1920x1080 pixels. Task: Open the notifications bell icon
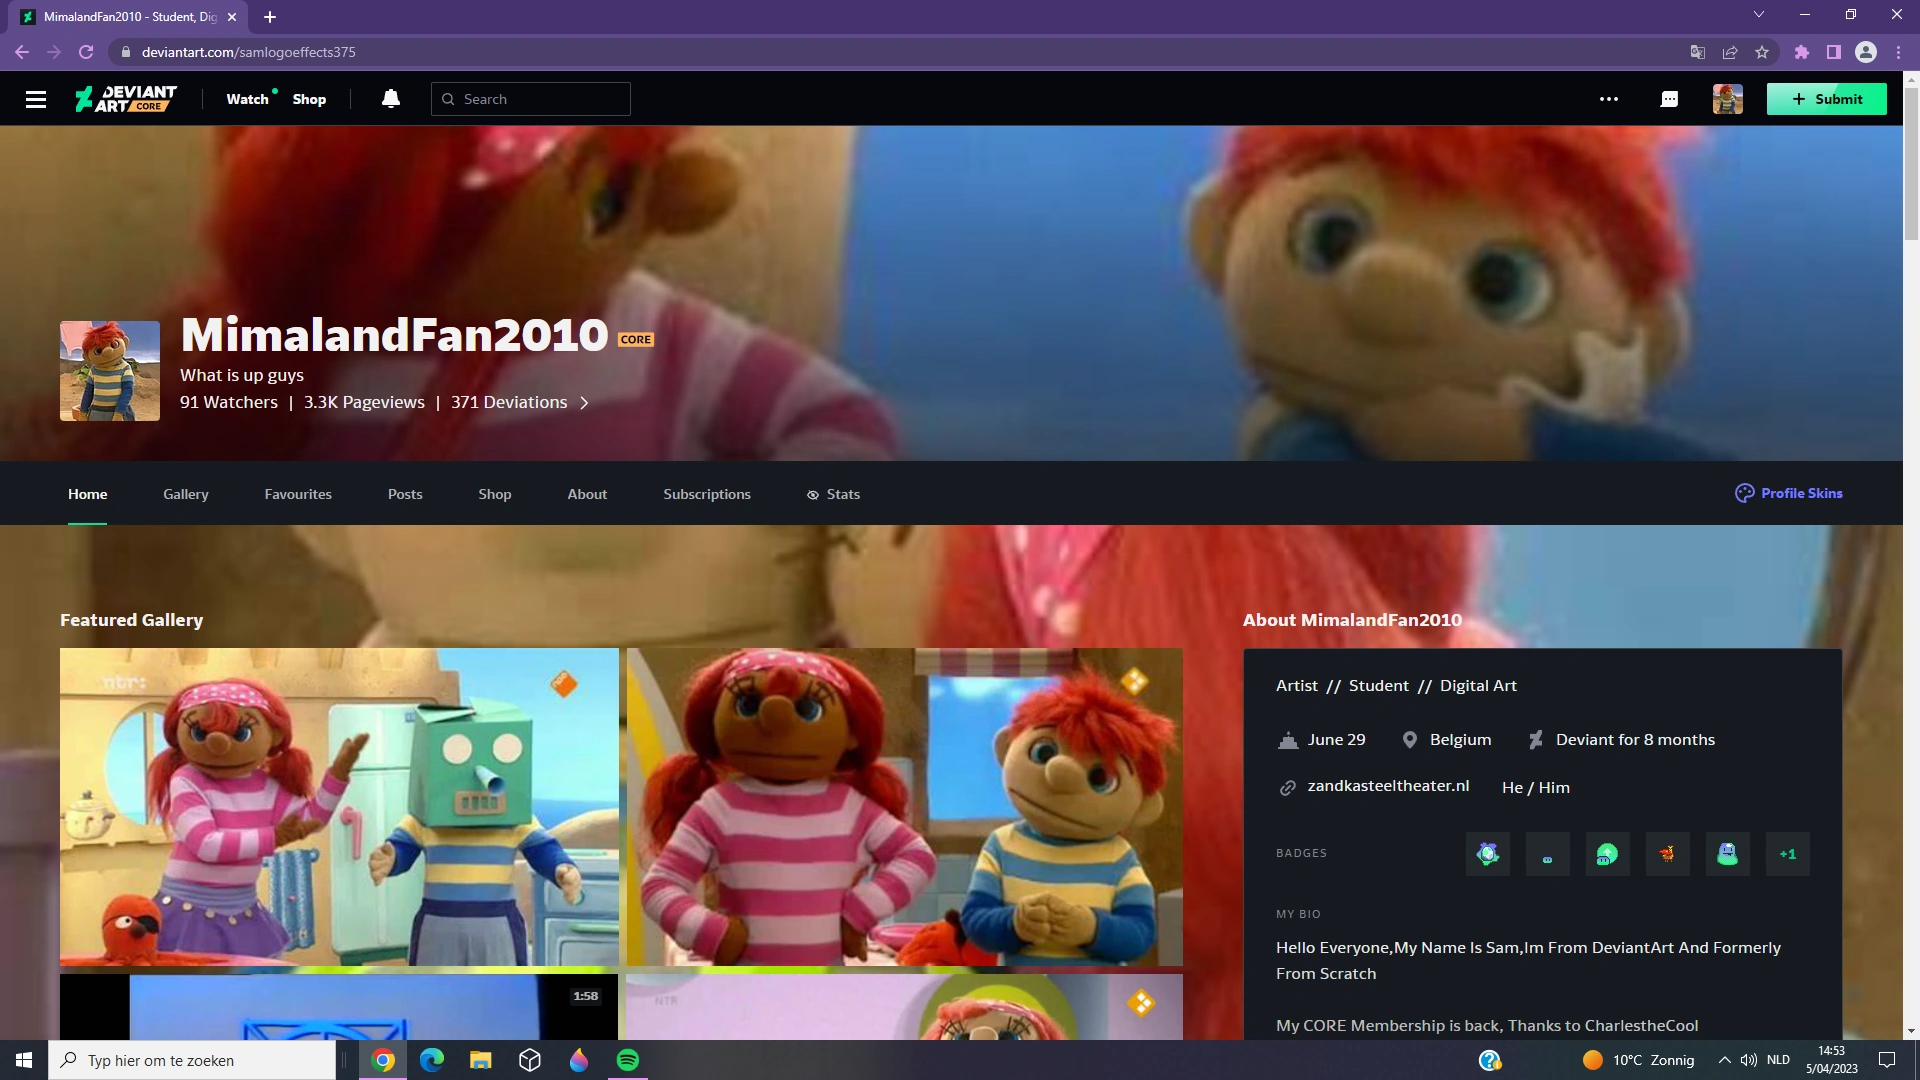(389, 98)
